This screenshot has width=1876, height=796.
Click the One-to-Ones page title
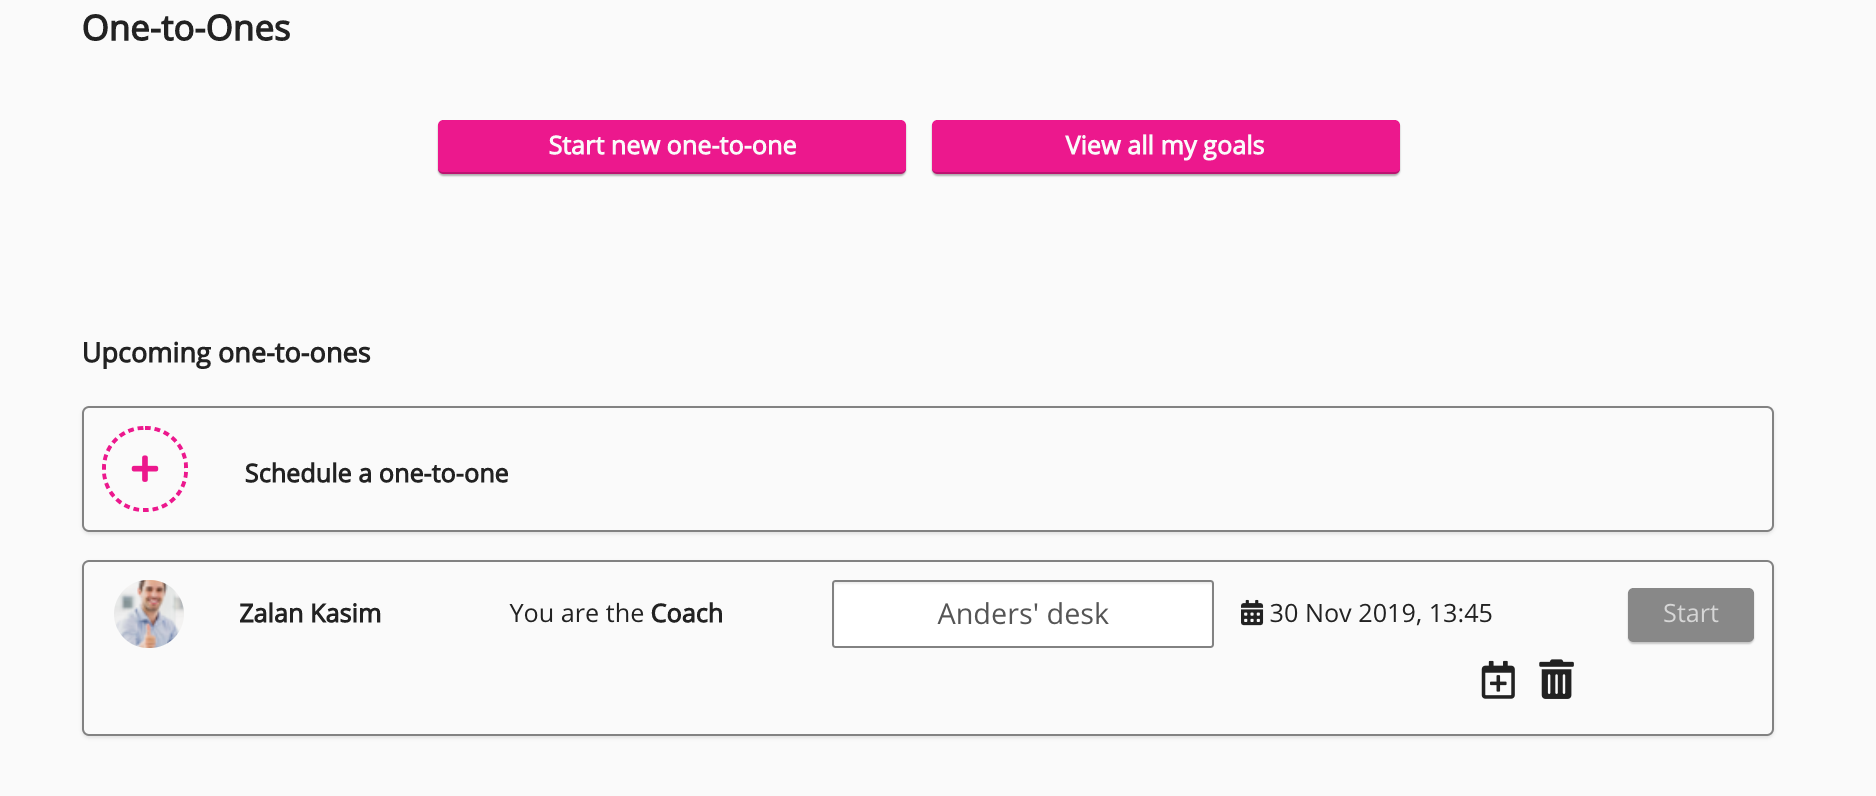click(x=186, y=28)
